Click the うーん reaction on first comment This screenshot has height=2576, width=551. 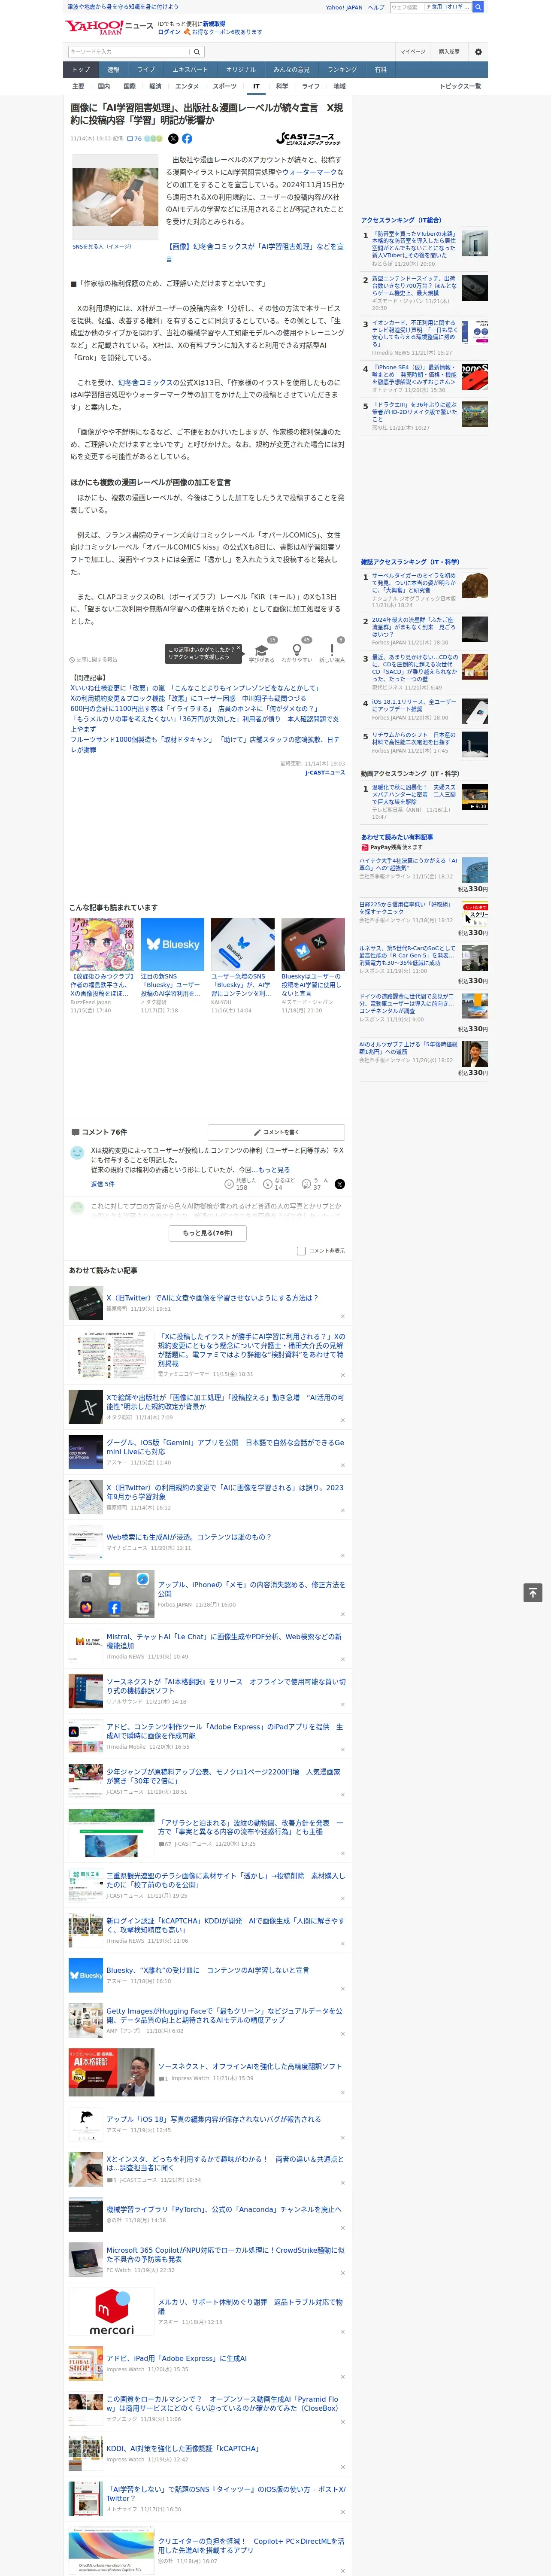[x=307, y=1184]
